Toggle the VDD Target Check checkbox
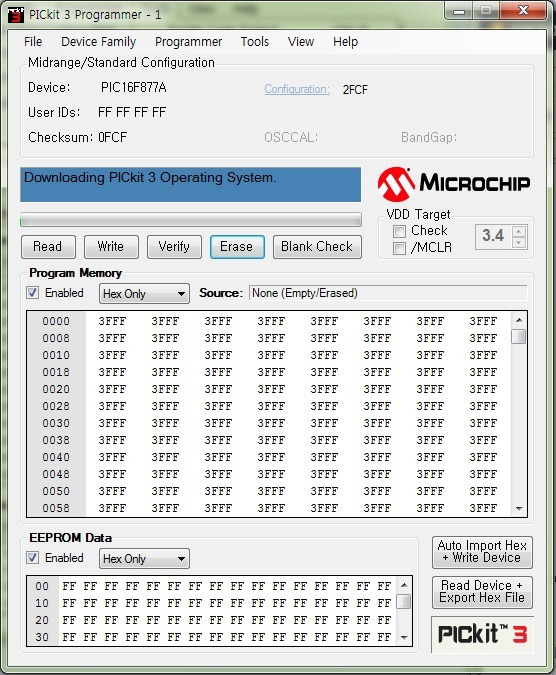The height and width of the screenshot is (675, 556). (x=399, y=231)
